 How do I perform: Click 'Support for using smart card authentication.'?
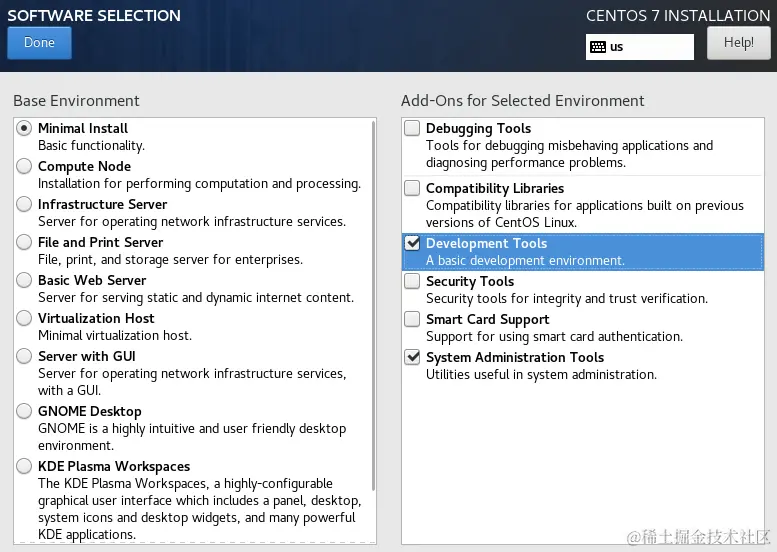point(555,337)
